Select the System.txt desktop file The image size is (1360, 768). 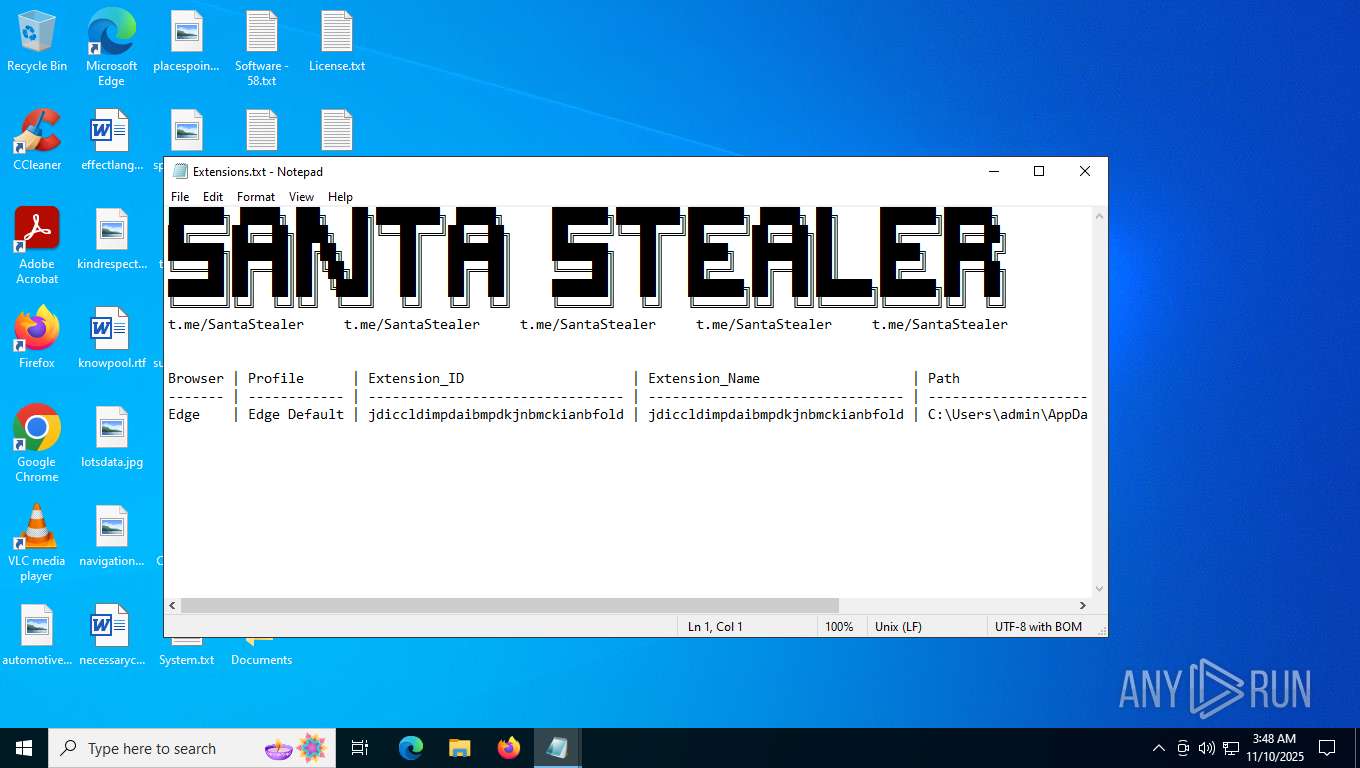pos(186,653)
